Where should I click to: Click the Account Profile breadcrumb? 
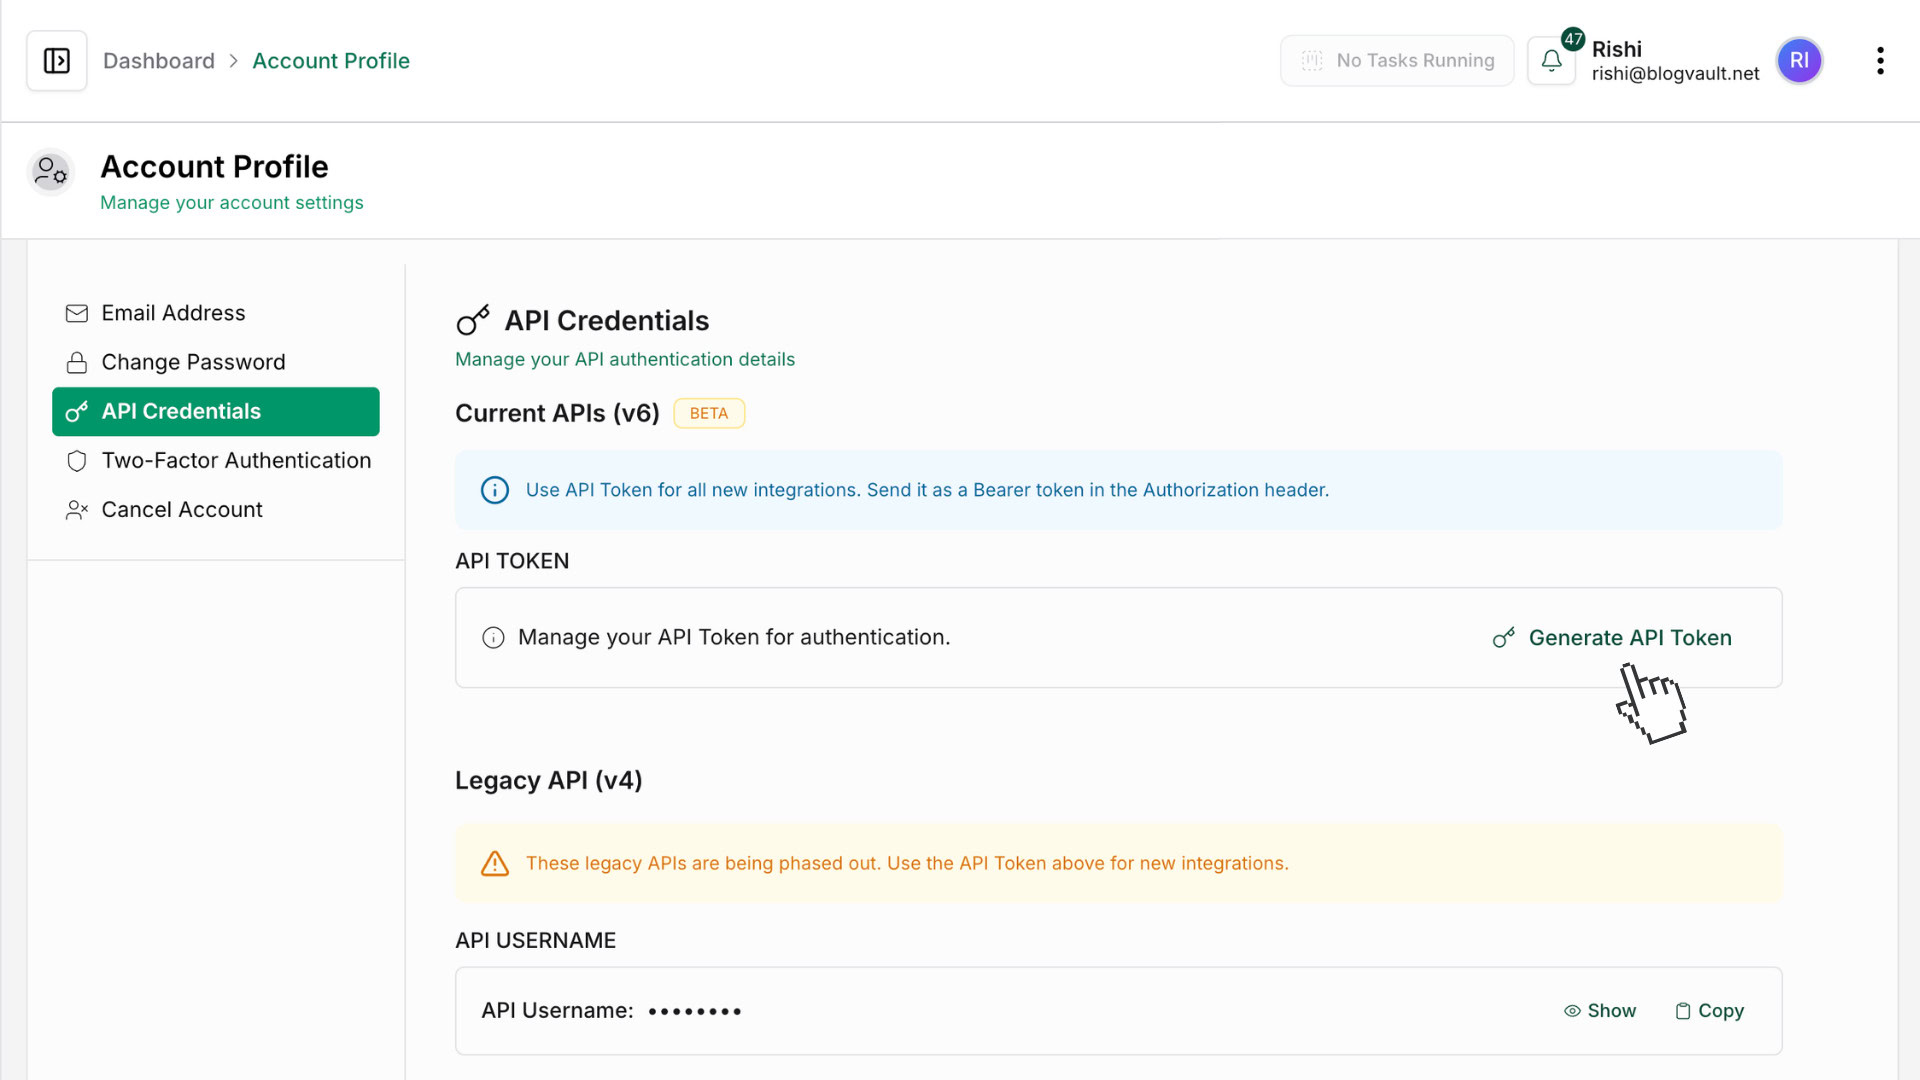tap(331, 61)
